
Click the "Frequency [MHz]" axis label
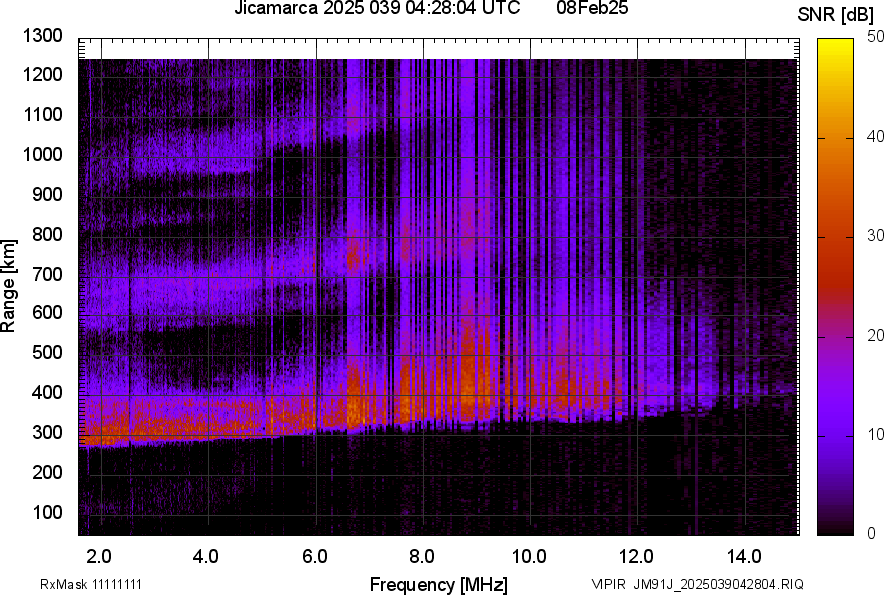coord(438,584)
